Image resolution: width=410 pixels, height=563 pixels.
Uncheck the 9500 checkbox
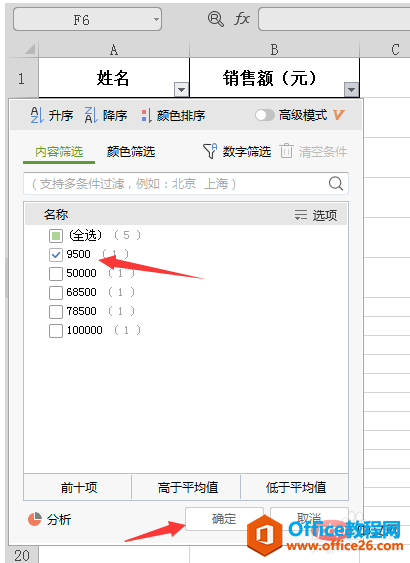(x=56, y=255)
